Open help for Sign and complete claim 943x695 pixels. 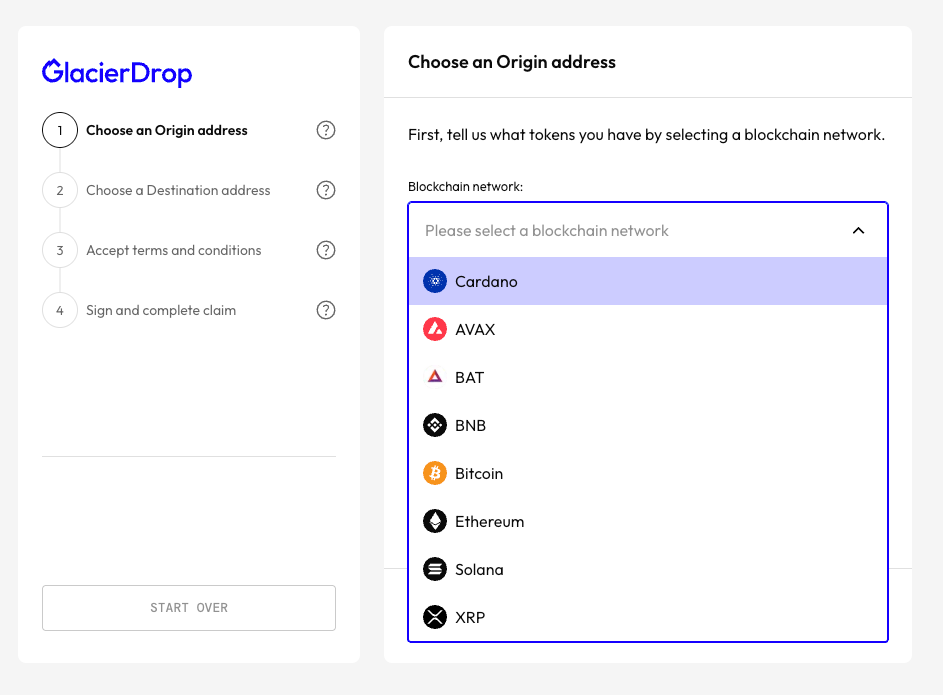click(x=326, y=310)
